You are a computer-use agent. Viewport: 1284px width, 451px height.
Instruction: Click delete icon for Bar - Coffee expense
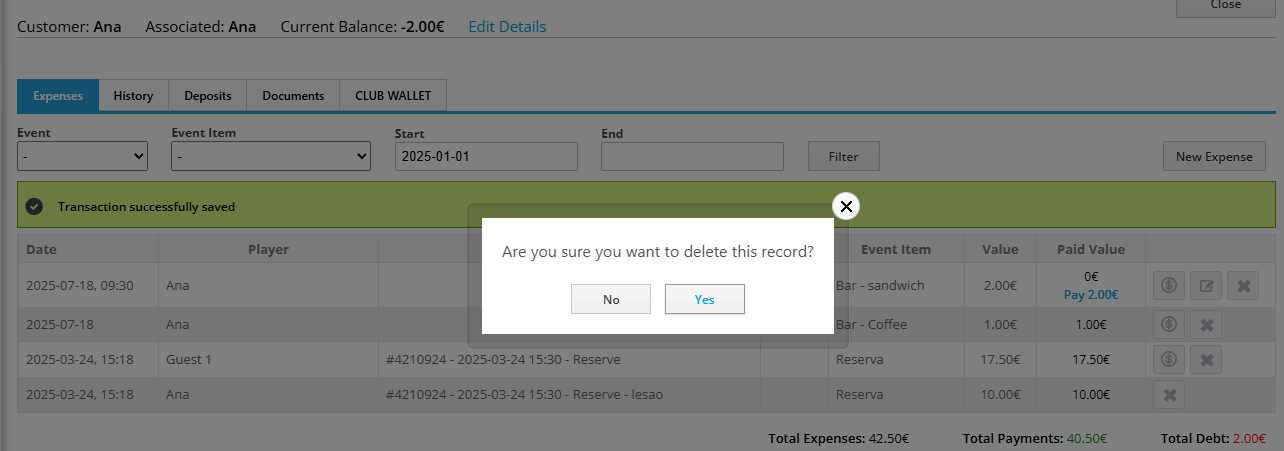point(1206,324)
